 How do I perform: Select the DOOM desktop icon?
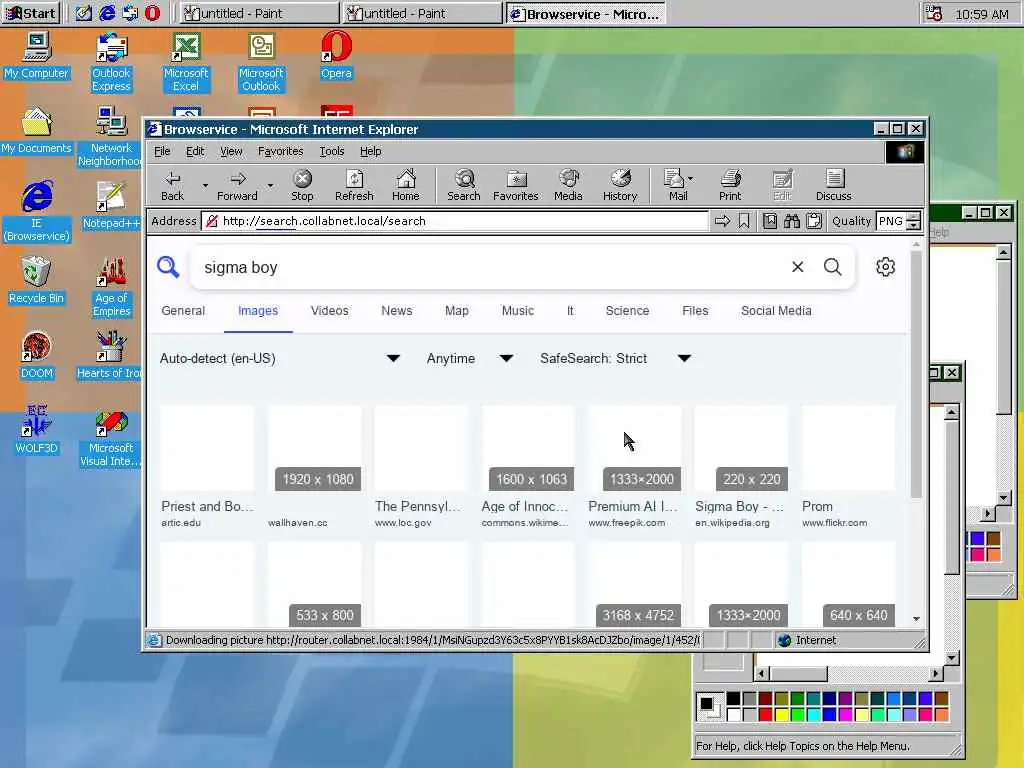point(37,355)
